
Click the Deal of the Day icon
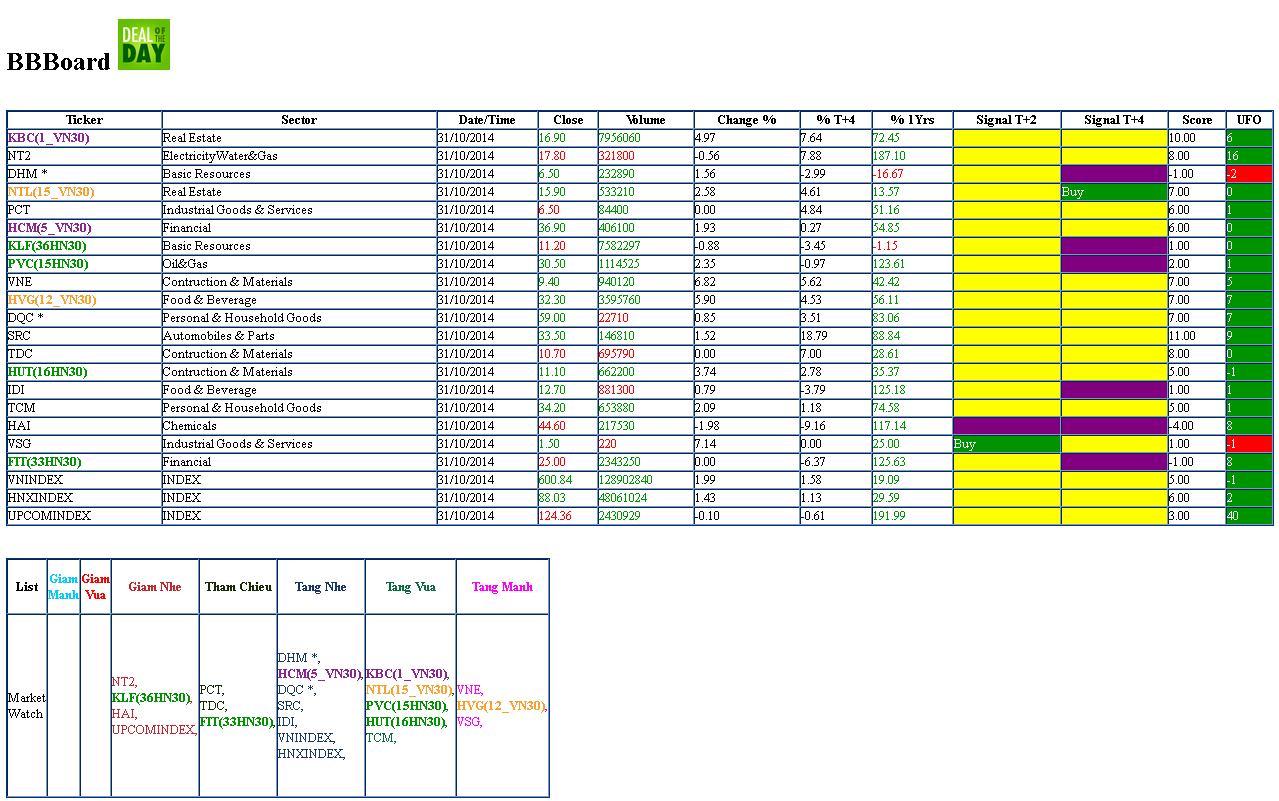pos(144,45)
